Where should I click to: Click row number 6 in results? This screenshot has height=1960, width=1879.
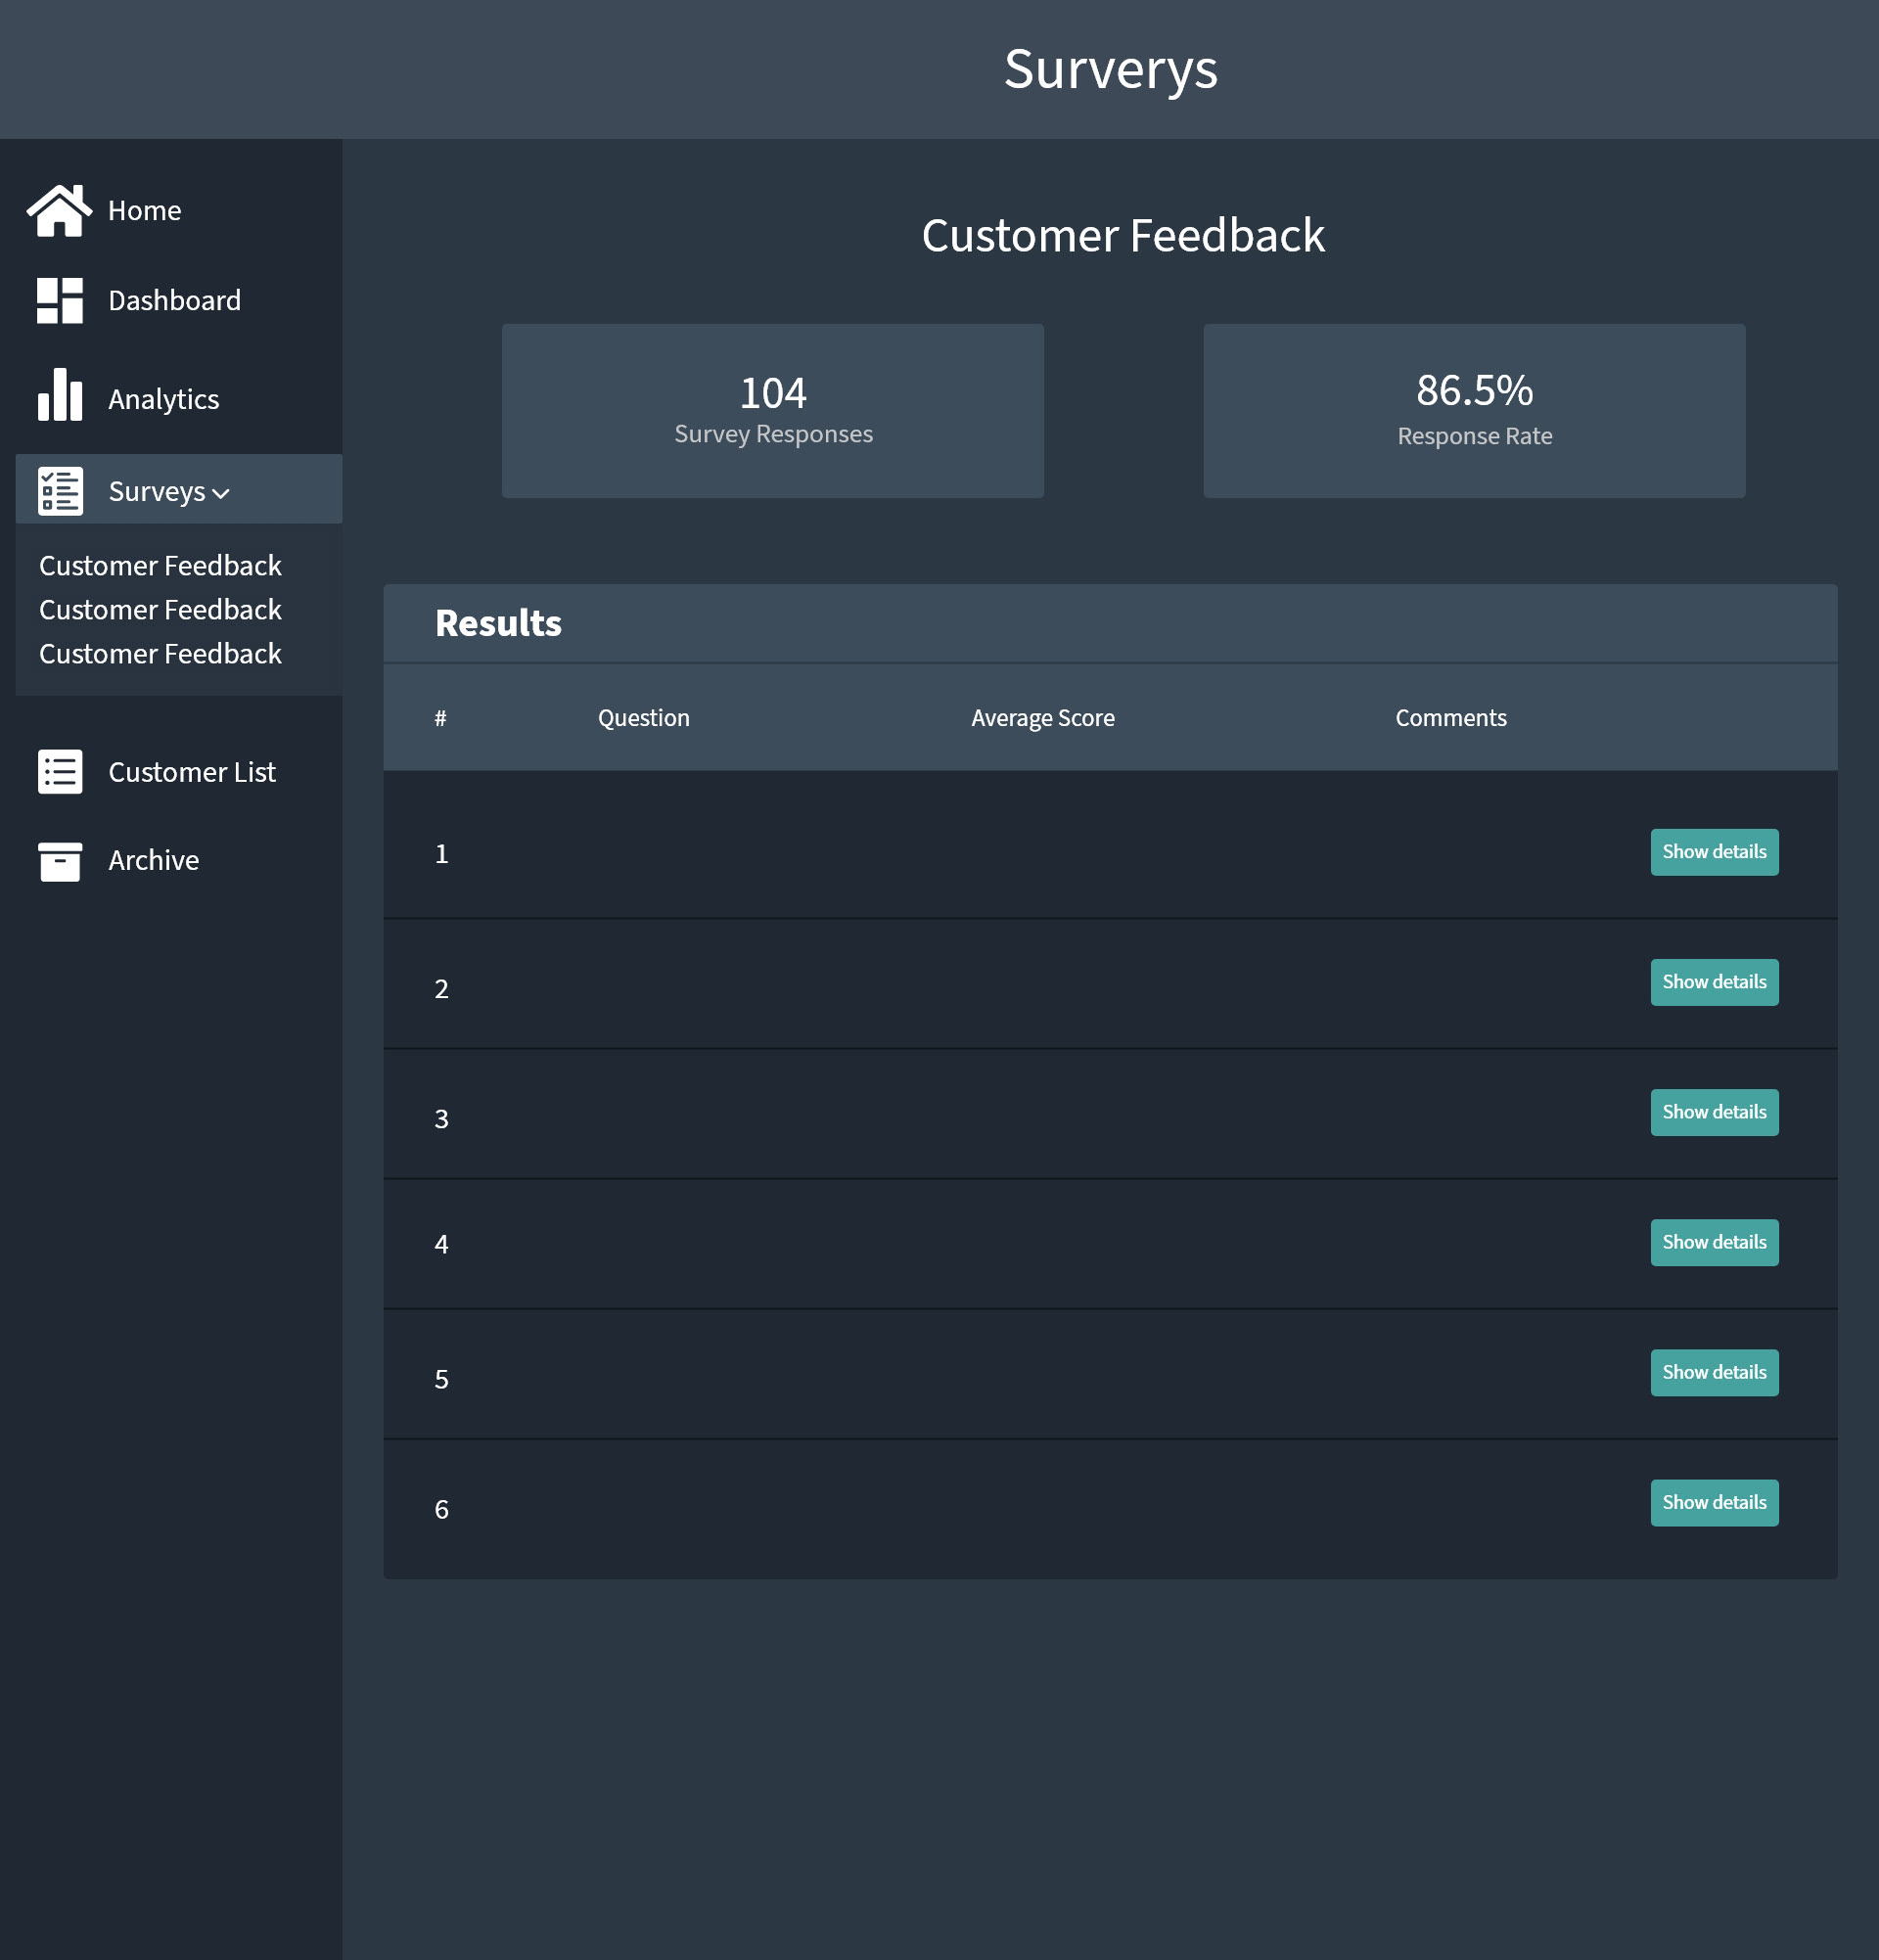441,1509
